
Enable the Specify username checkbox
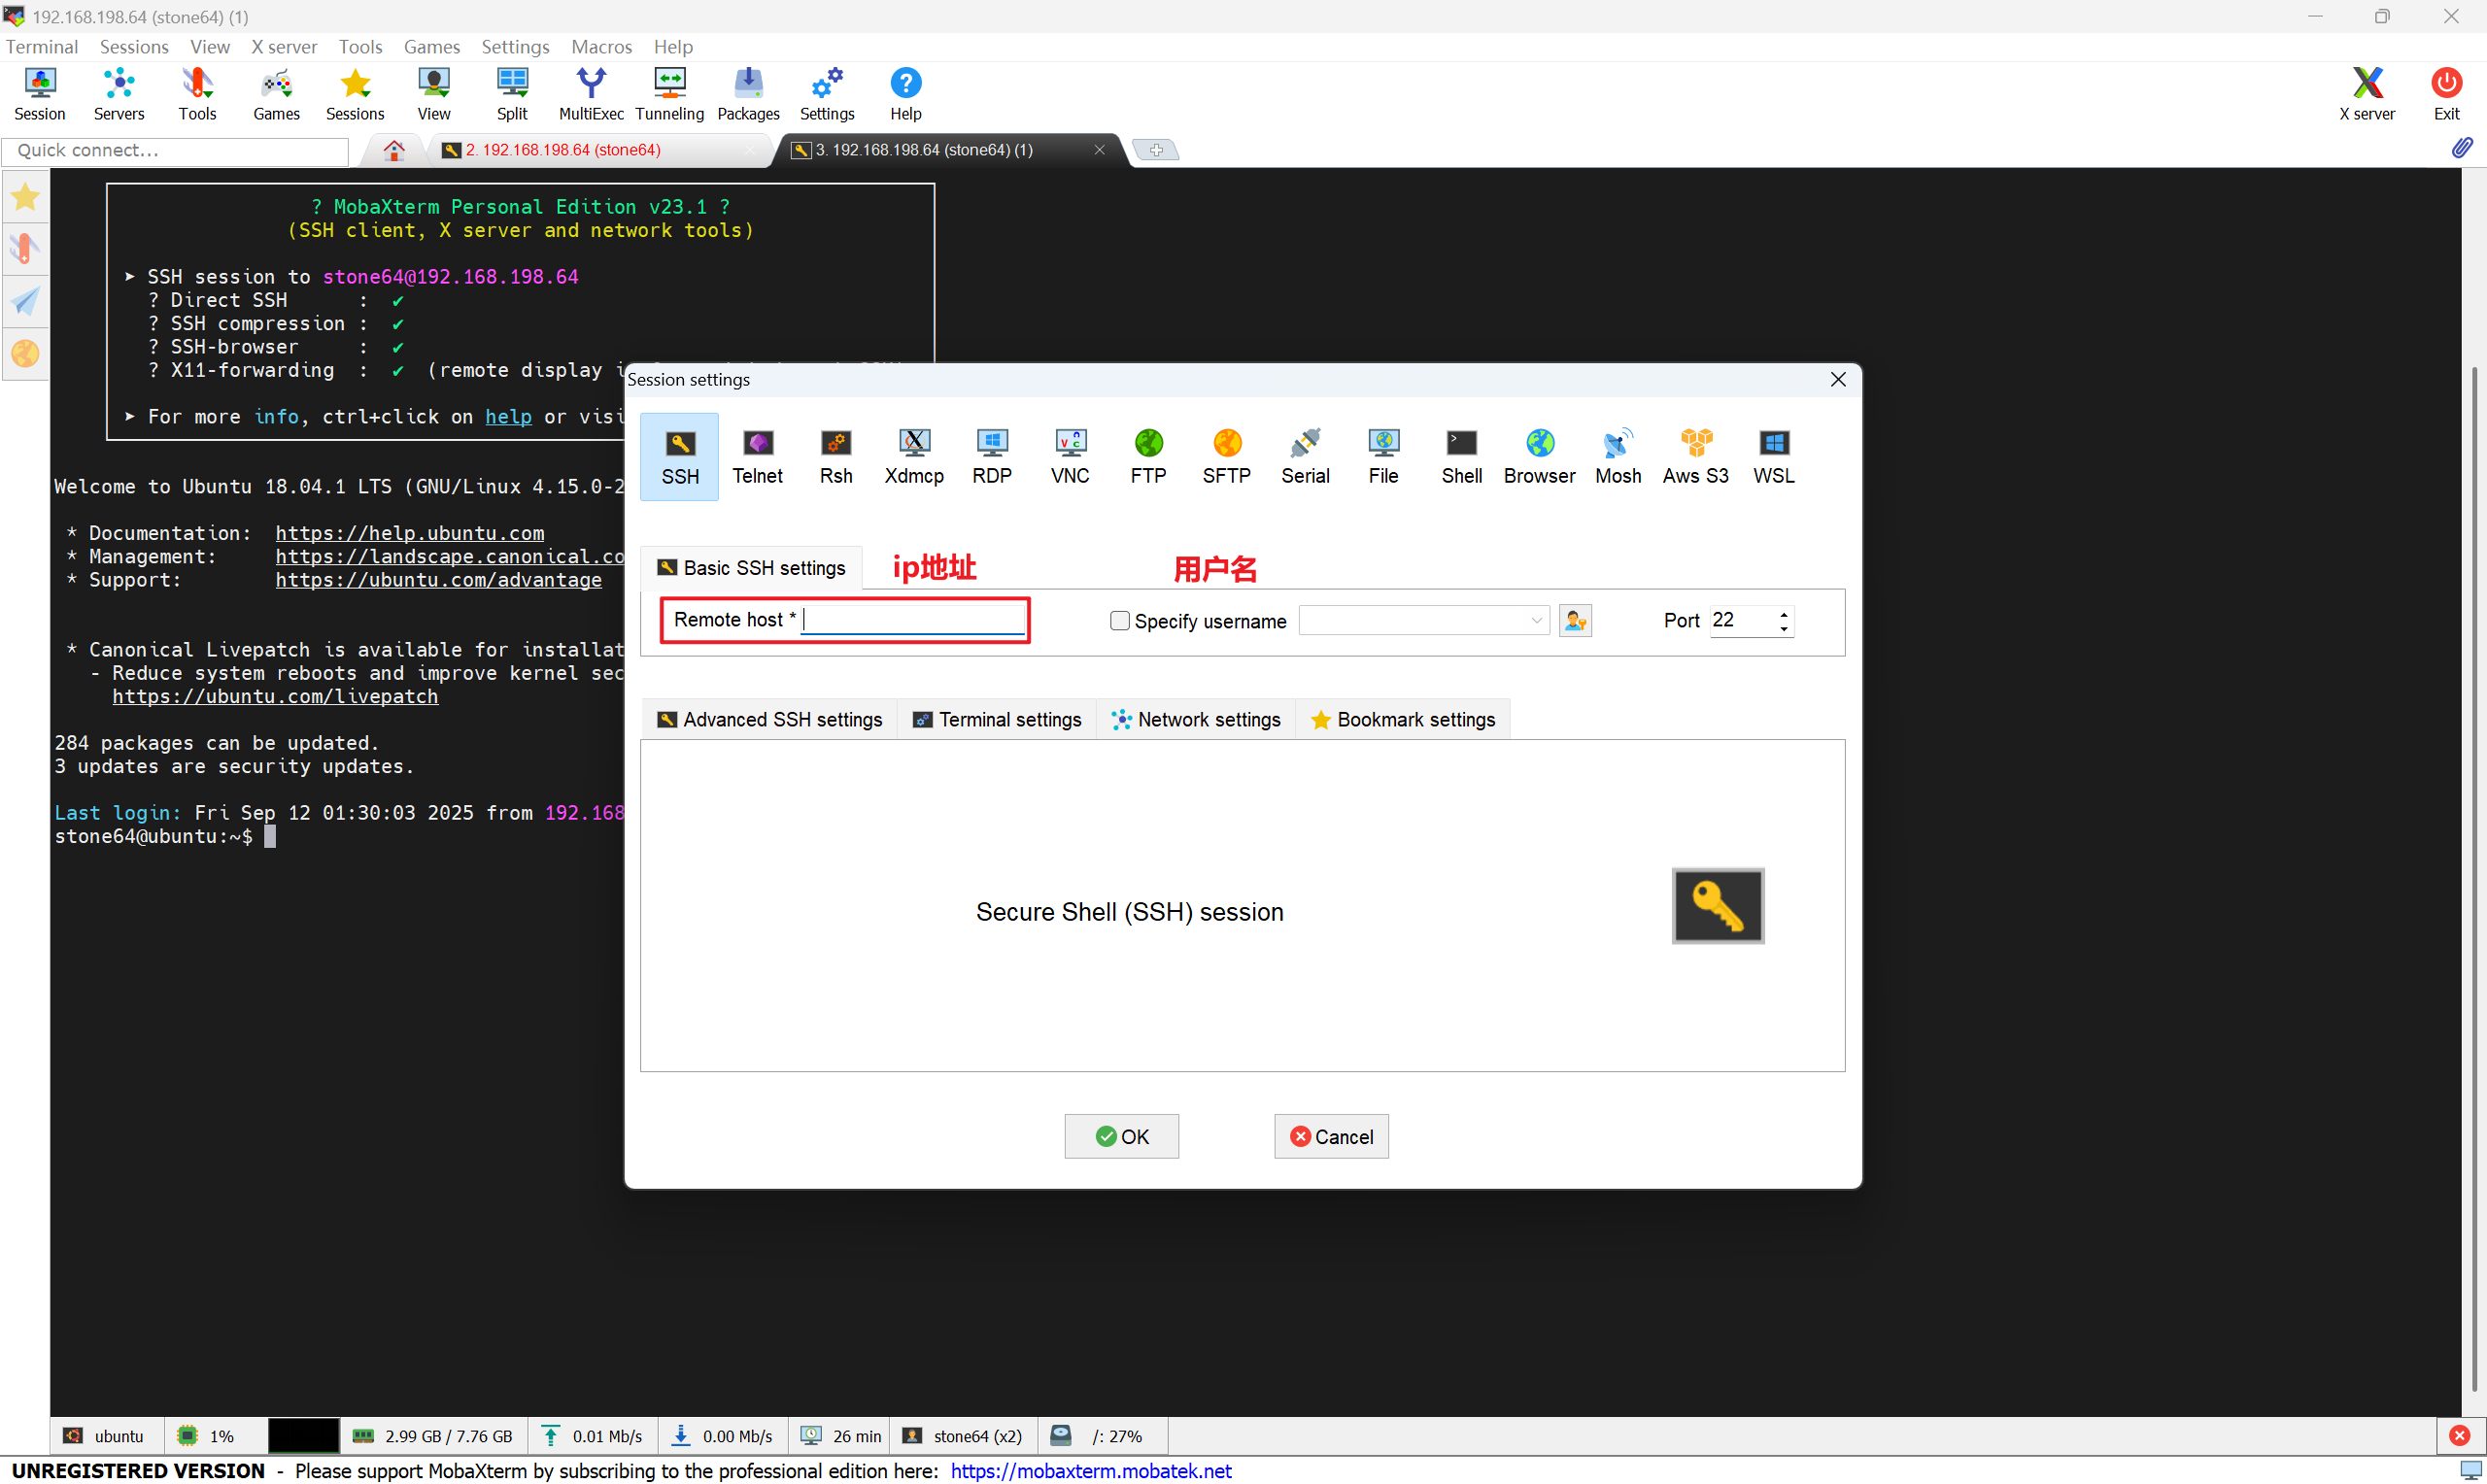tap(1119, 621)
